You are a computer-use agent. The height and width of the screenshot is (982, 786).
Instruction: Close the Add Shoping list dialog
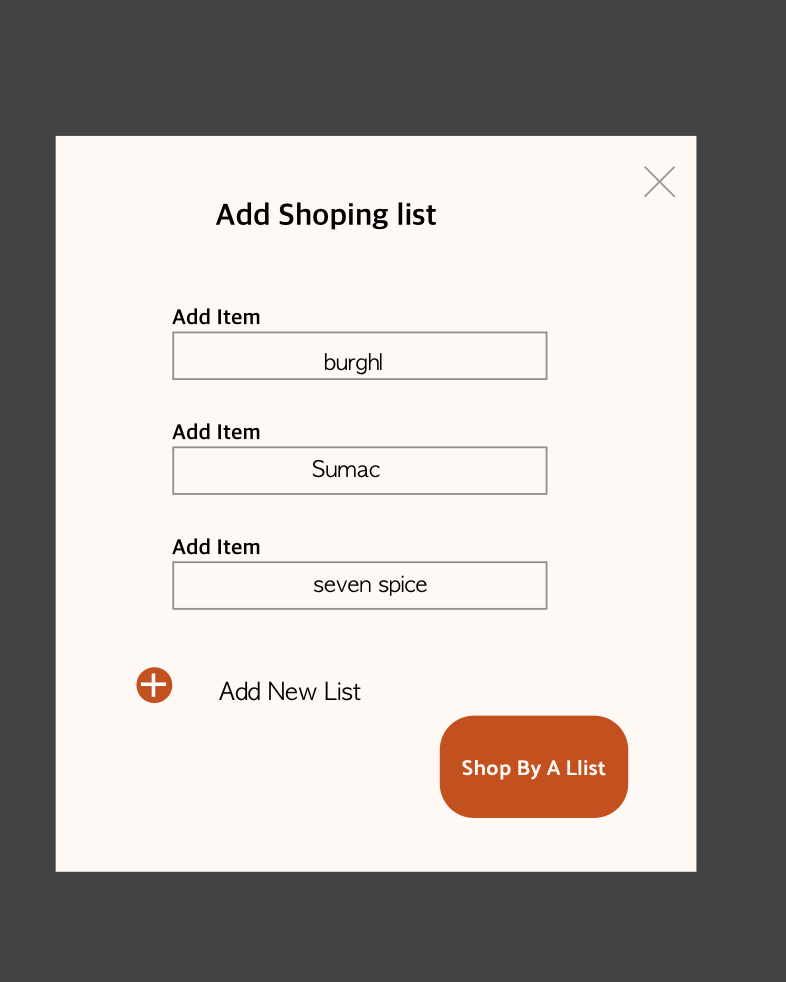[x=659, y=182]
